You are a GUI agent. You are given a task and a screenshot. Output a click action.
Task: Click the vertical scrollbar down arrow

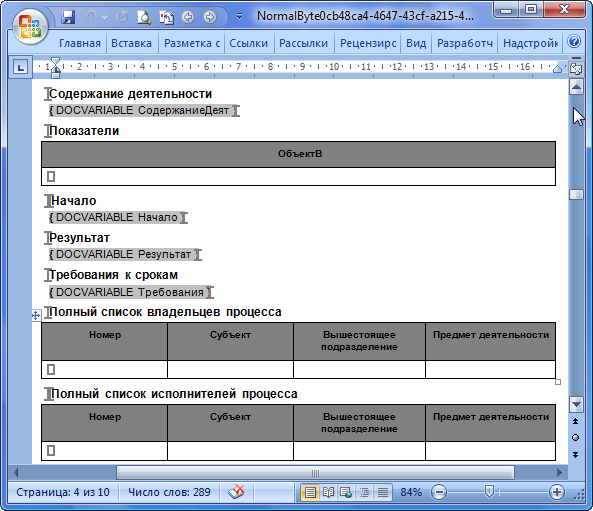point(576,405)
